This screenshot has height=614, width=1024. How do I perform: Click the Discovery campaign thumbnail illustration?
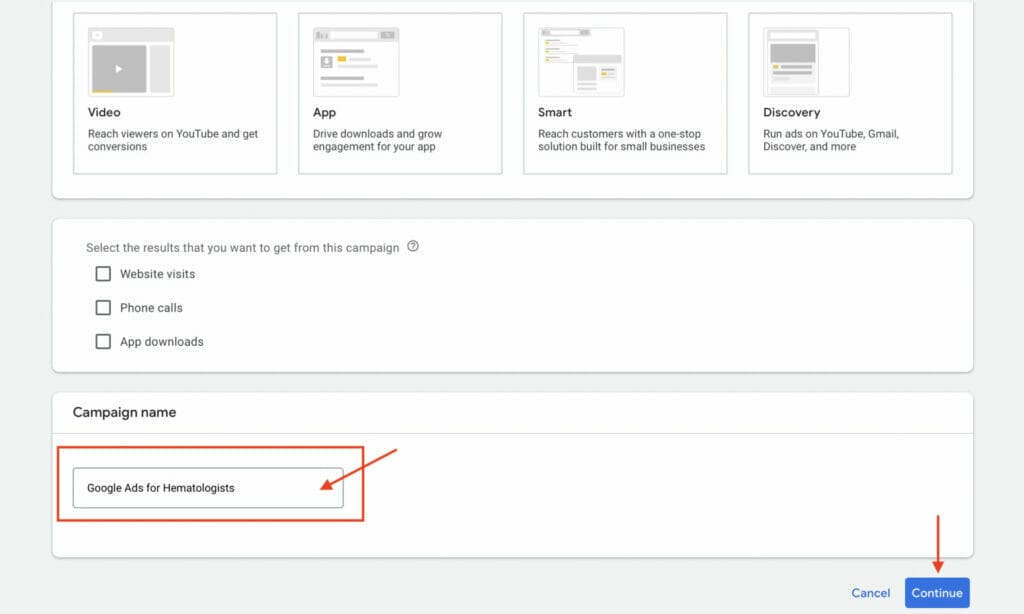tap(806, 62)
